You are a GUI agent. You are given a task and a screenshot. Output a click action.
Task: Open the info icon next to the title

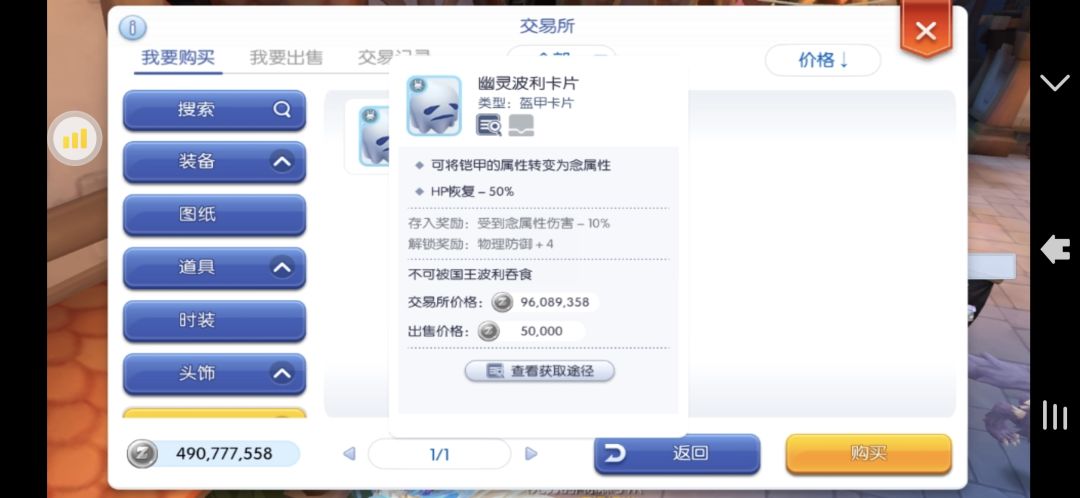tap(133, 28)
